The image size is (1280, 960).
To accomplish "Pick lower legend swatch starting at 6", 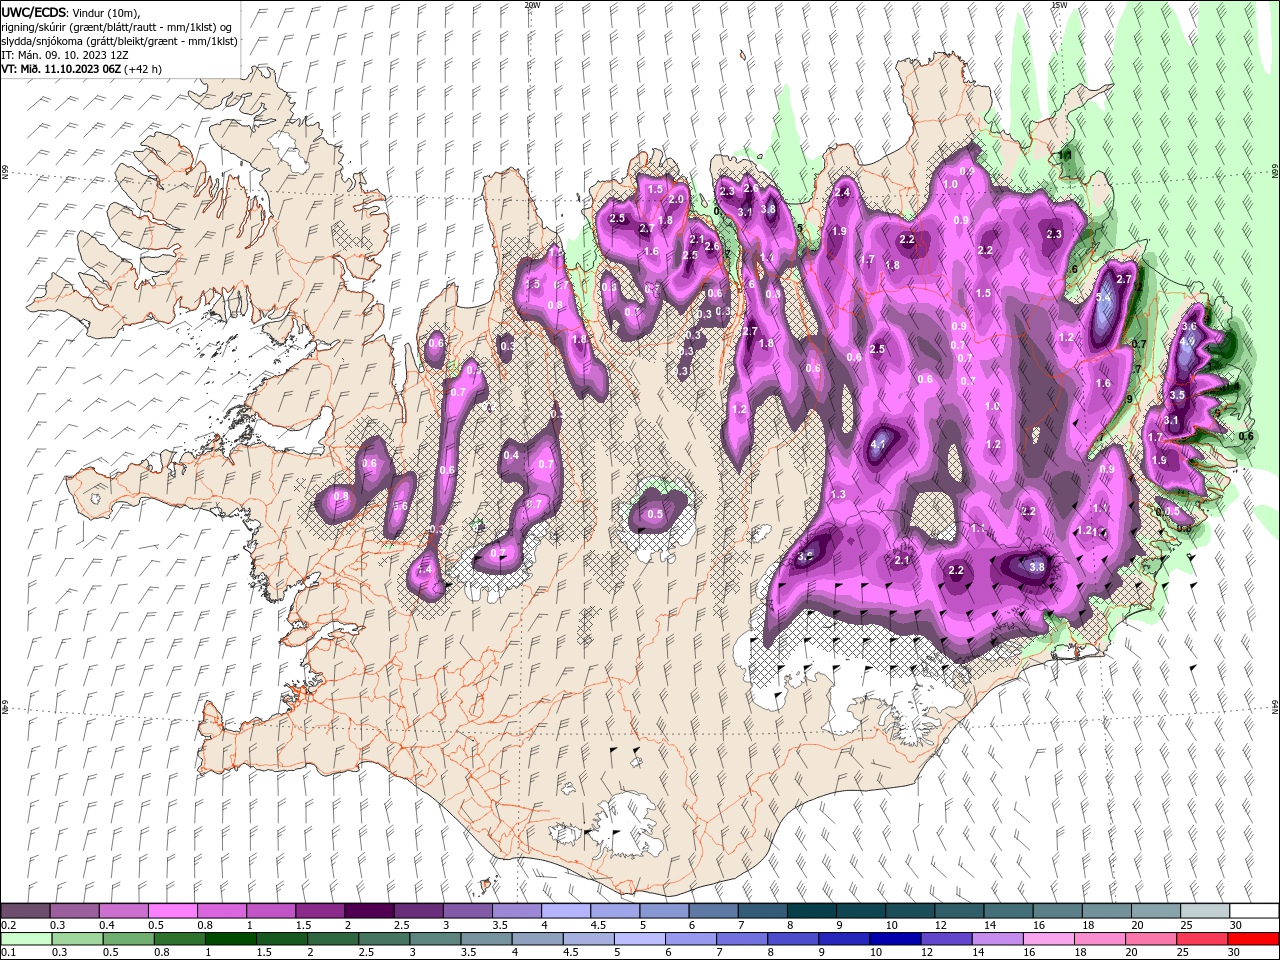I will click(689, 939).
